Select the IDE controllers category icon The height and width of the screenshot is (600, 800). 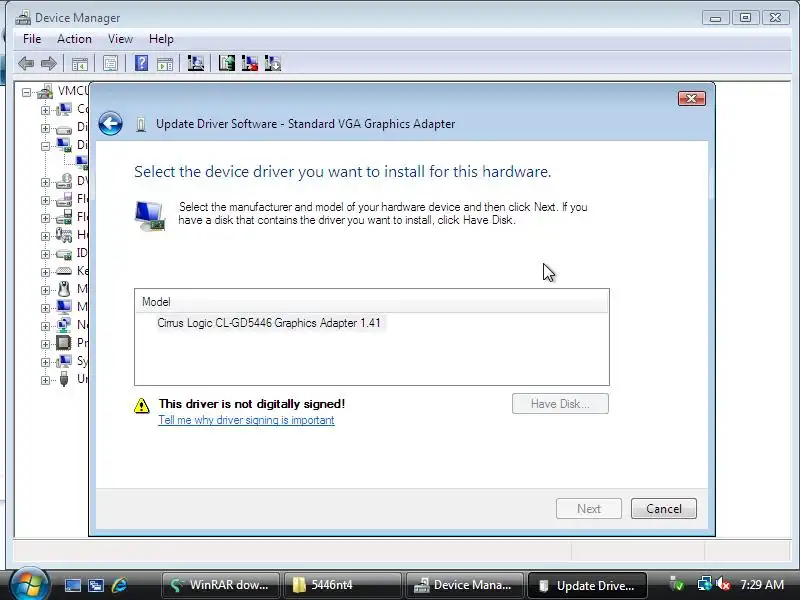(x=64, y=254)
